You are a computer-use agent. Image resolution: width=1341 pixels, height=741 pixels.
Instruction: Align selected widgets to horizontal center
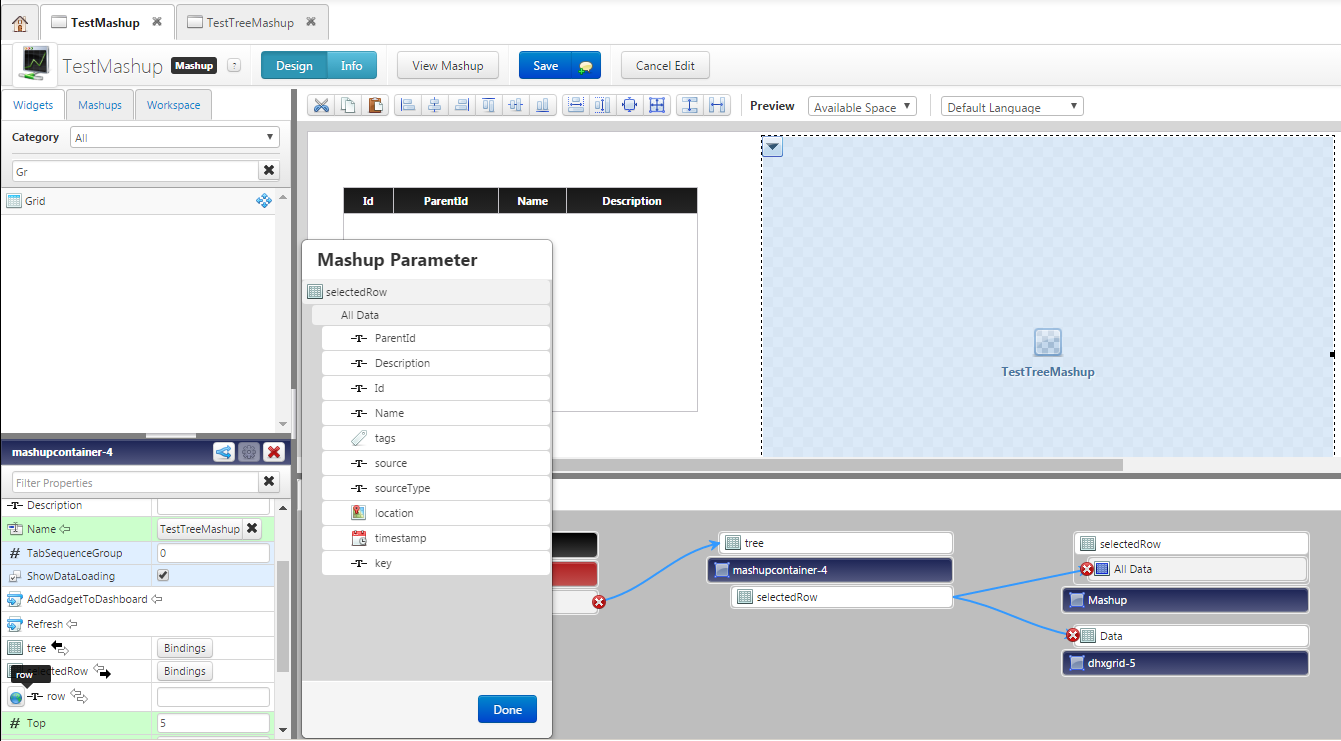pyautogui.click(x=434, y=105)
